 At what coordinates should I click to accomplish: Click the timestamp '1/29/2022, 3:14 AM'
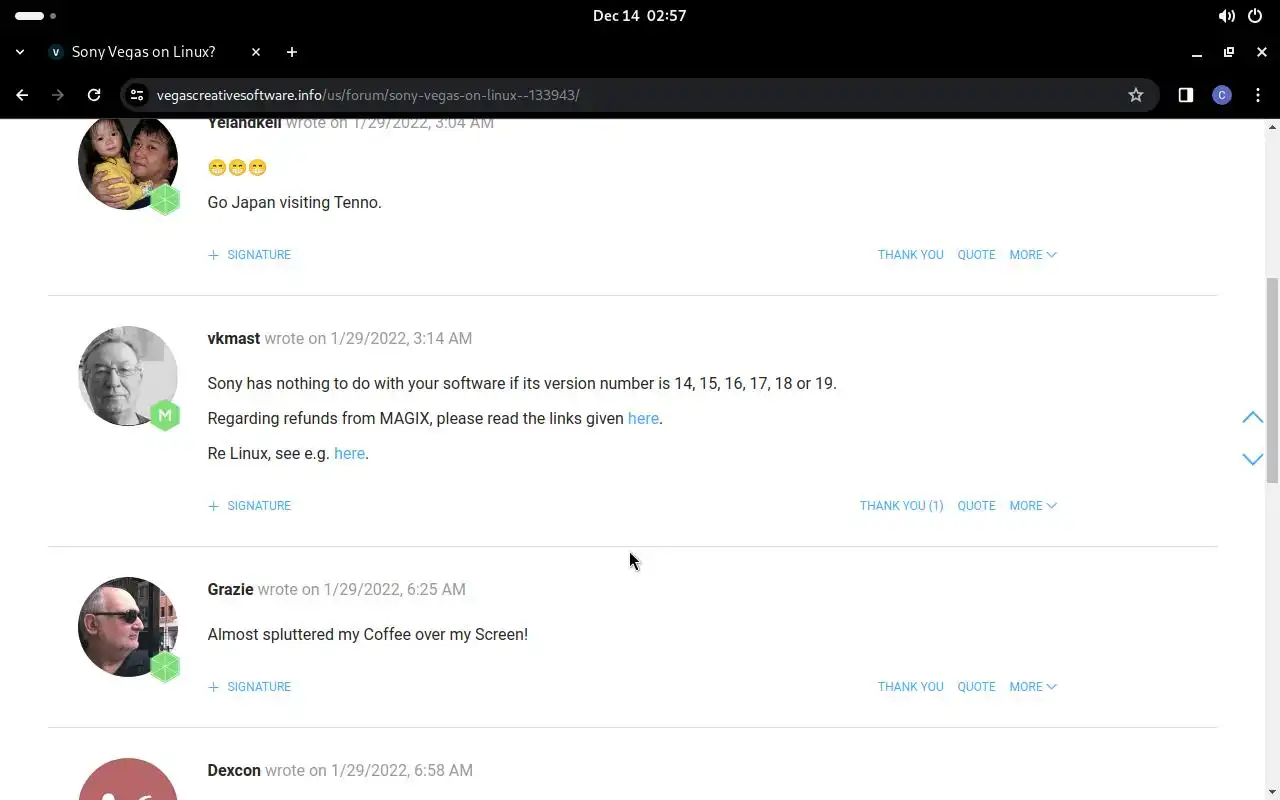point(401,338)
